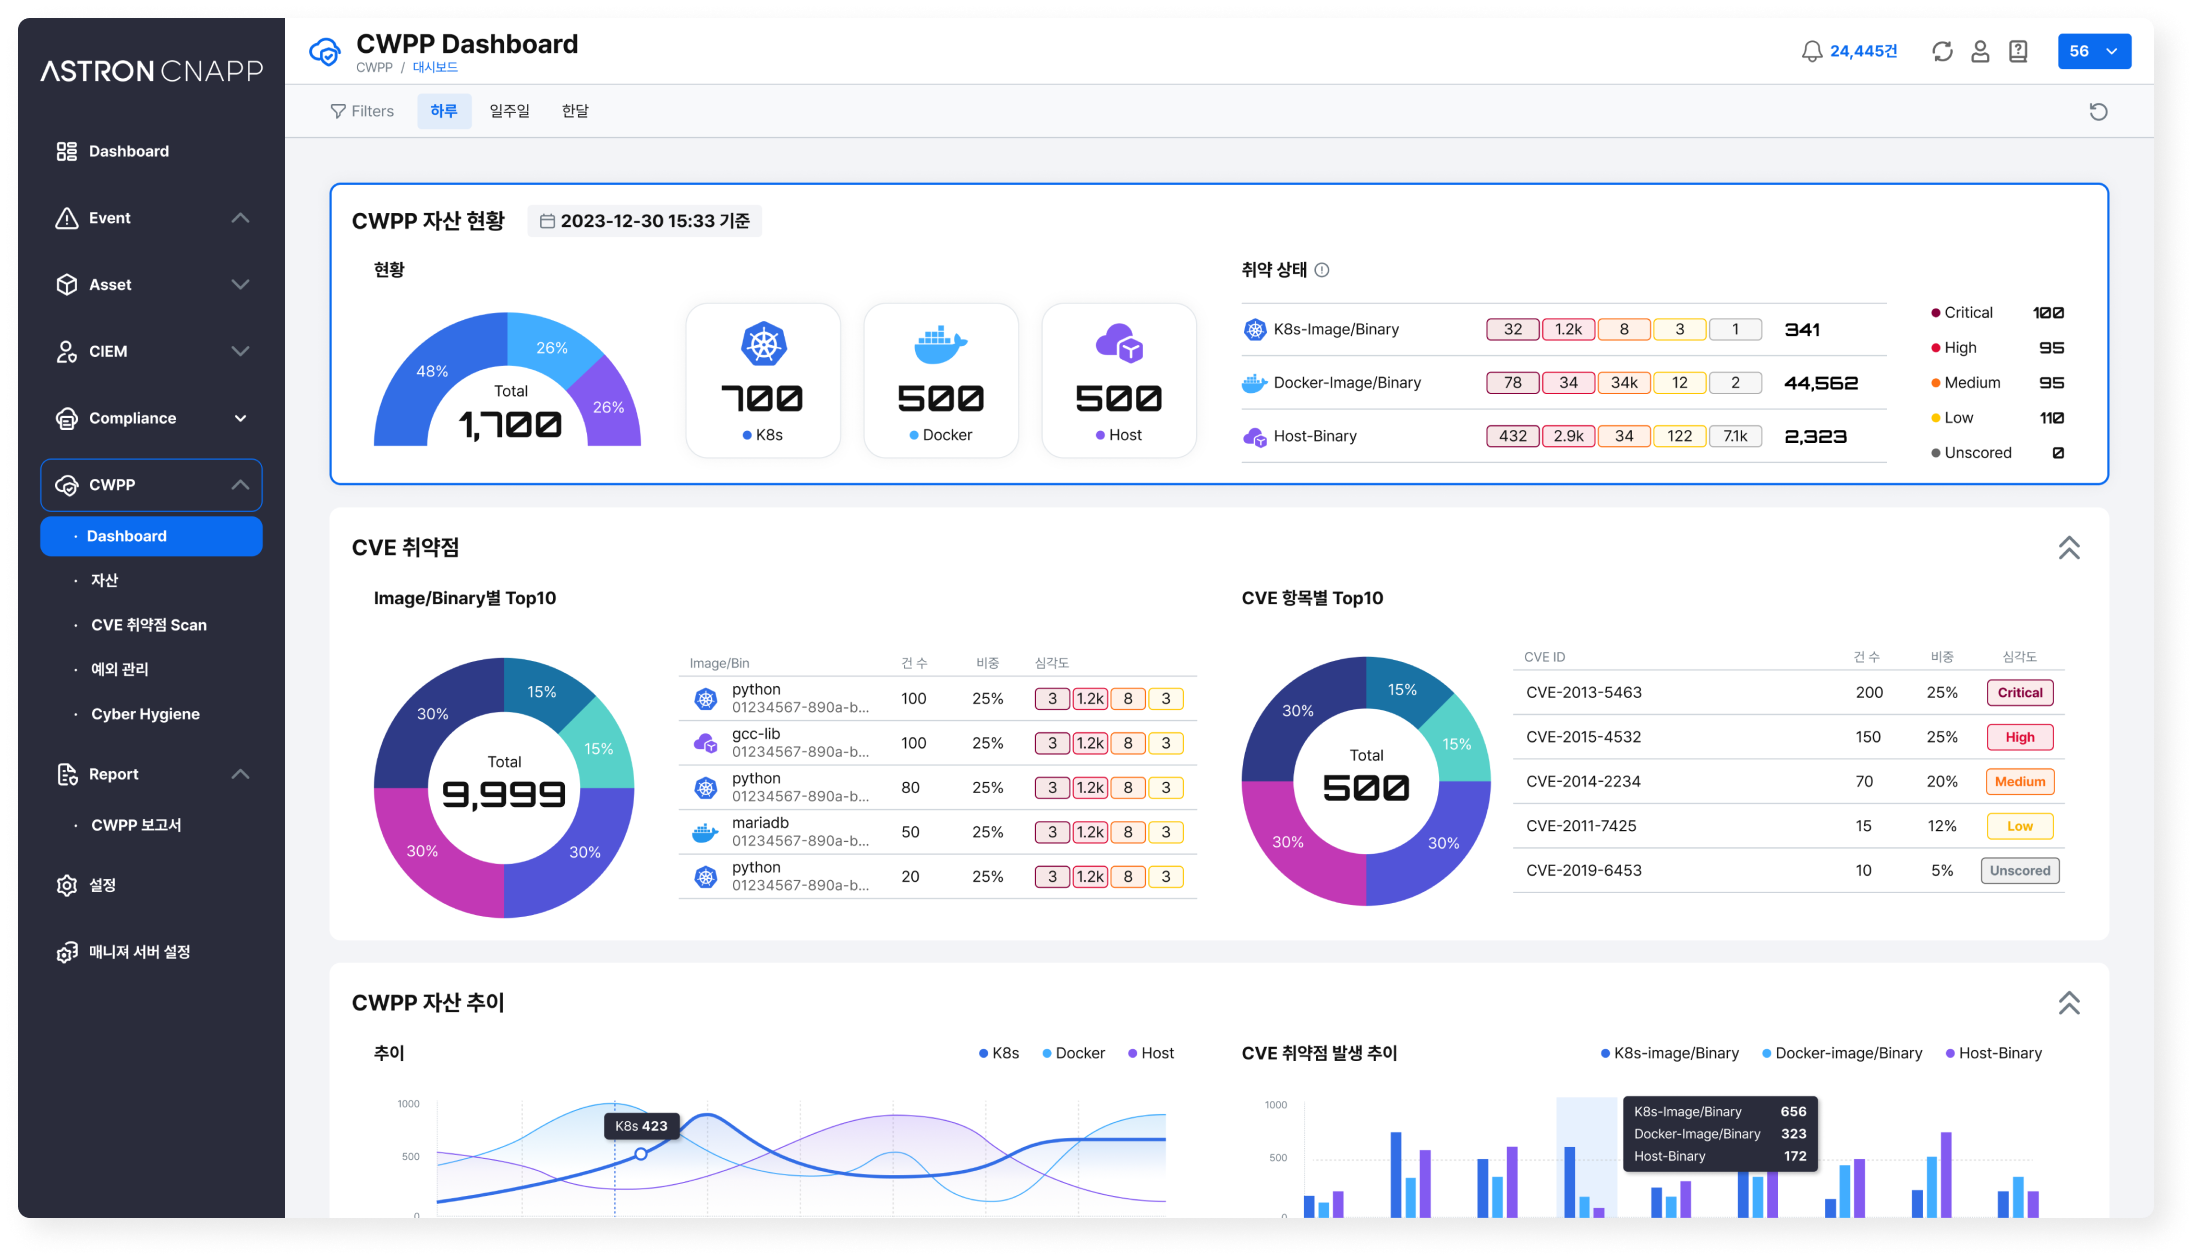The width and height of the screenshot is (2196, 1260).
Task: Click the CWPP Dashboard cloud logo icon
Action: (x=325, y=52)
